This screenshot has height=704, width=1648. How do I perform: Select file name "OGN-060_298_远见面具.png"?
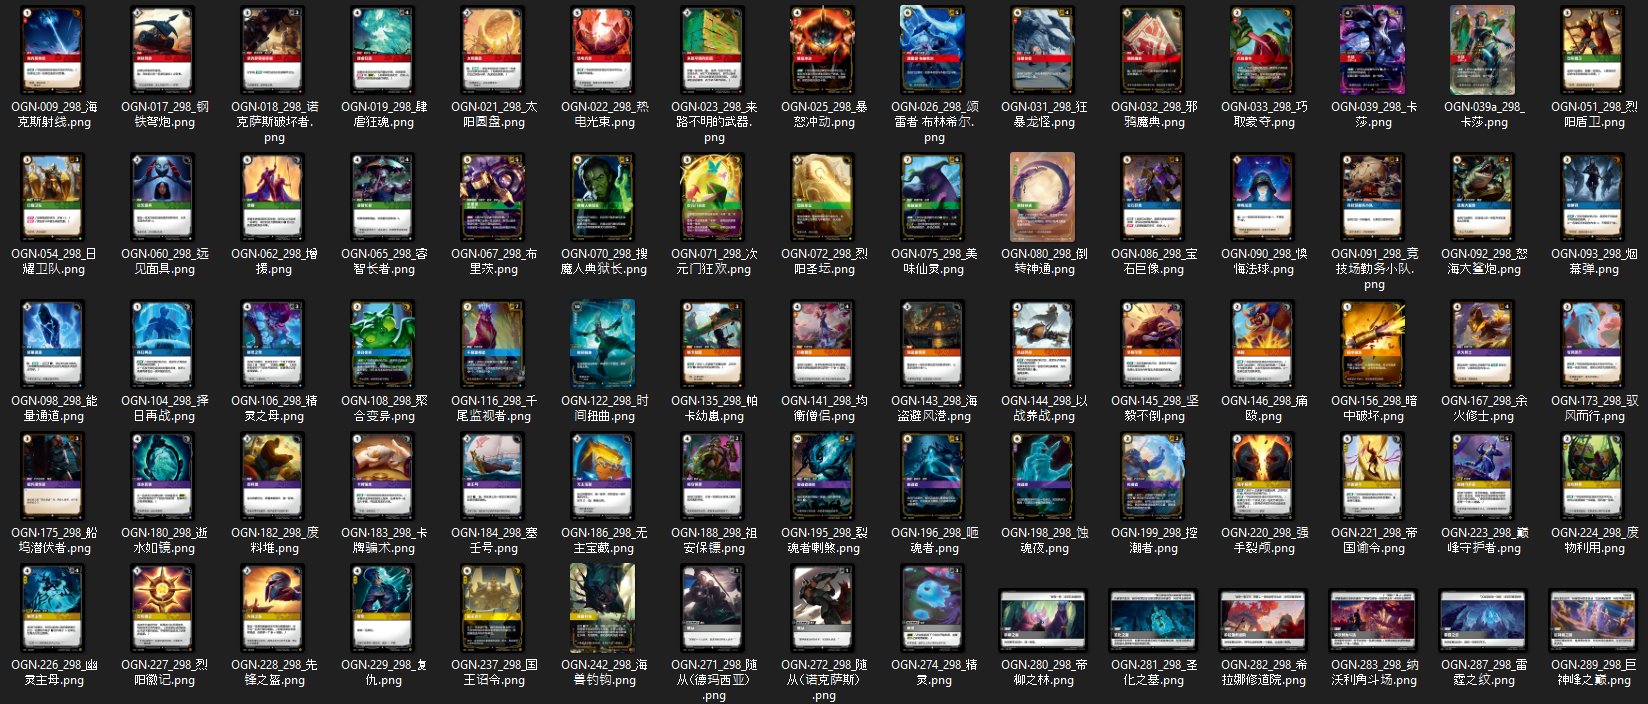coord(164,261)
